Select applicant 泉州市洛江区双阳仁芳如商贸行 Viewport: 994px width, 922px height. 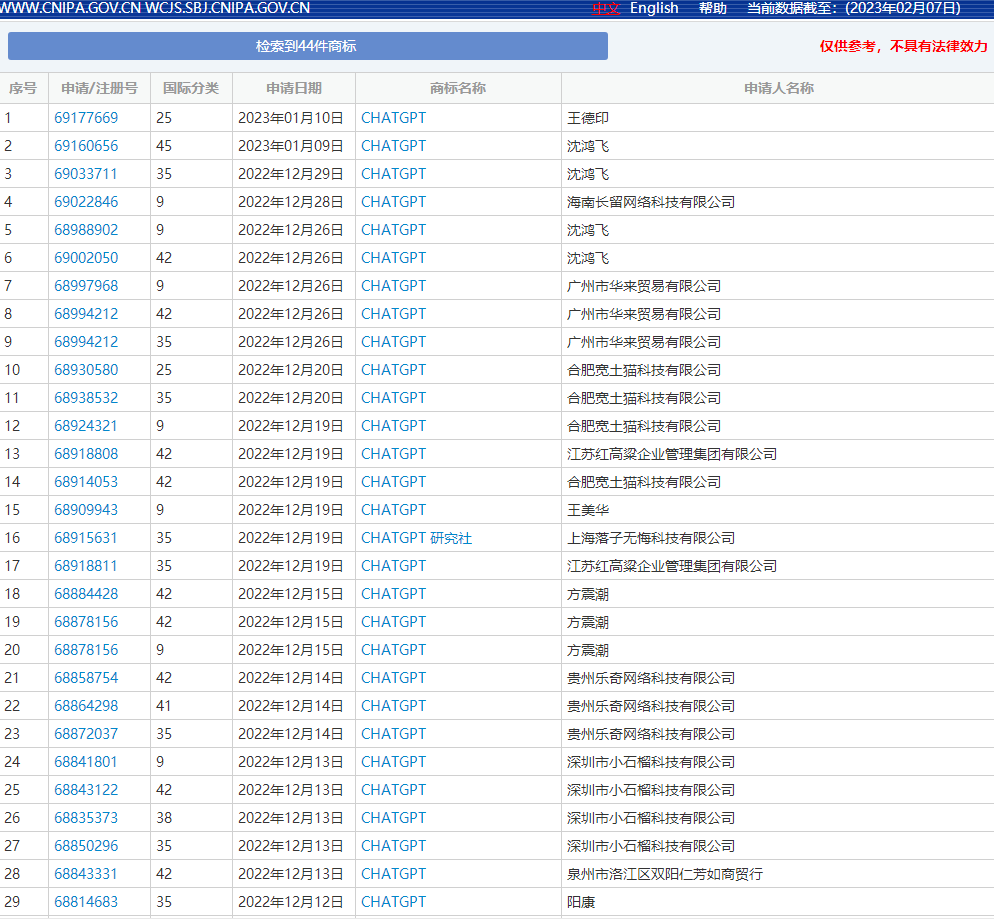pyautogui.click(x=665, y=874)
